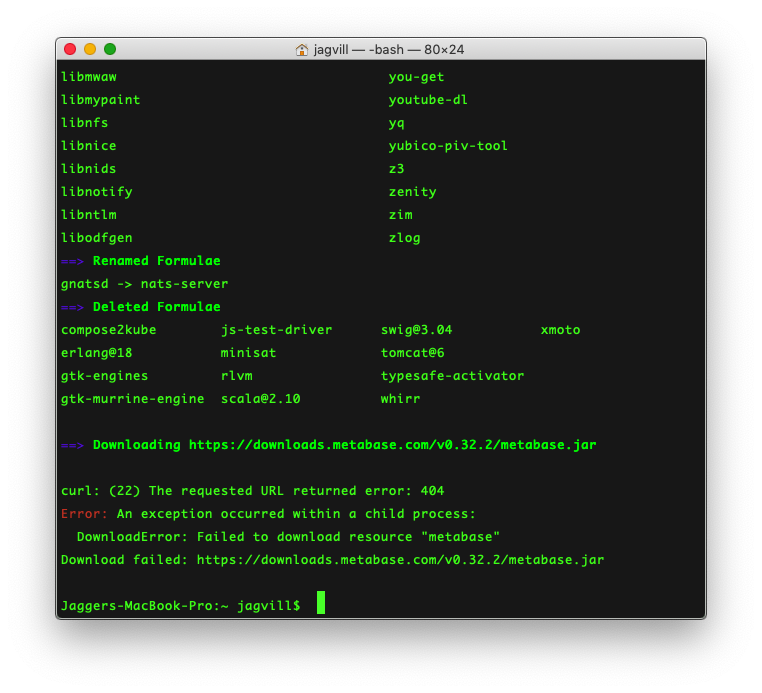Click the 'curl: (22)' error 404 line
The height and width of the screenshot is (693, 762).
[x=253, y=491]
